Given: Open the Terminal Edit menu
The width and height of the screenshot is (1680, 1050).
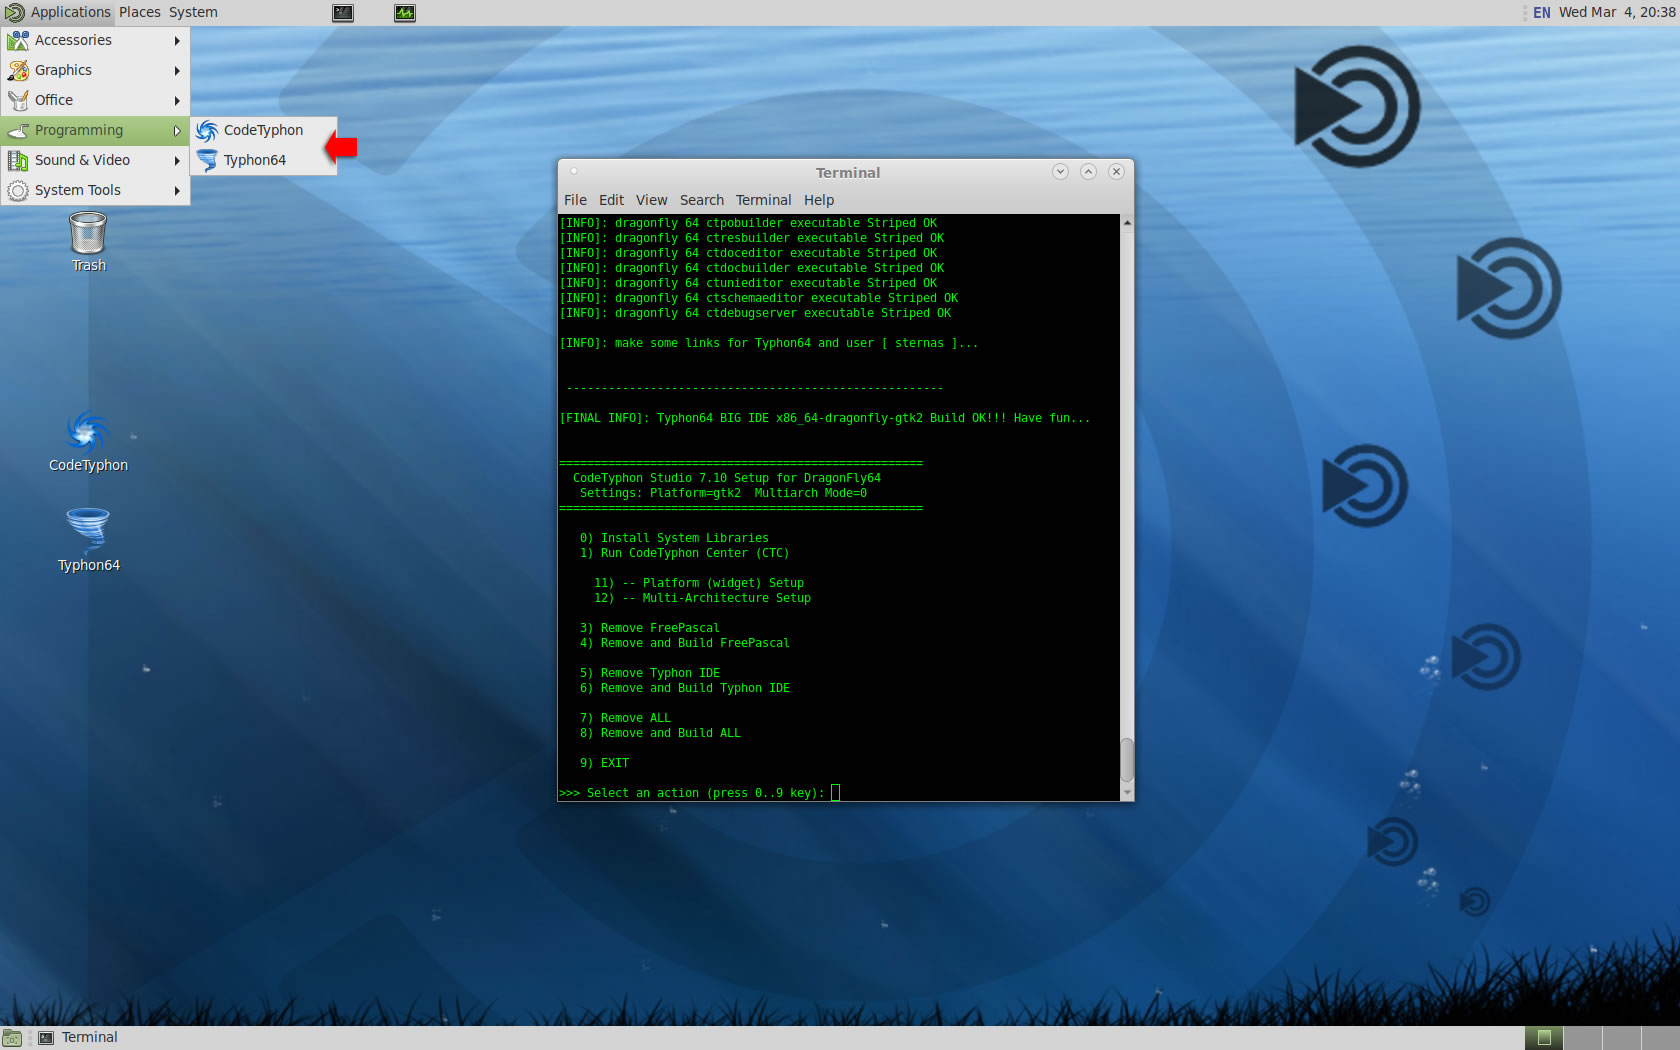Looking at the screenshot, I should click(x=611, y=200).
